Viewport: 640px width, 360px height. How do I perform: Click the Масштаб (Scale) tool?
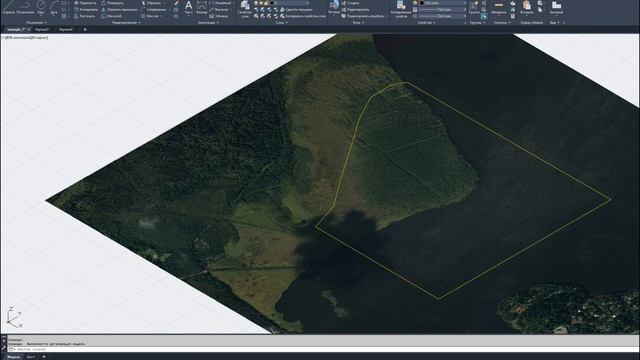111,16
